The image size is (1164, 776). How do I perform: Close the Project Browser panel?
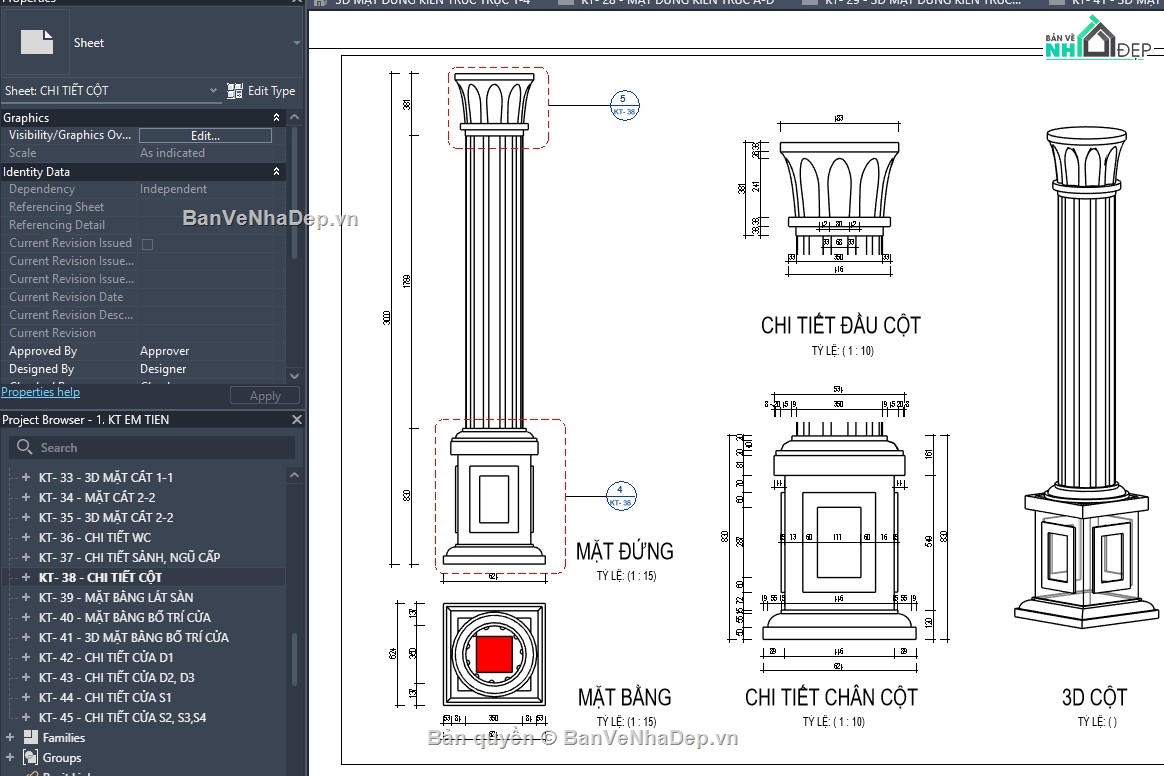[297, 420]
